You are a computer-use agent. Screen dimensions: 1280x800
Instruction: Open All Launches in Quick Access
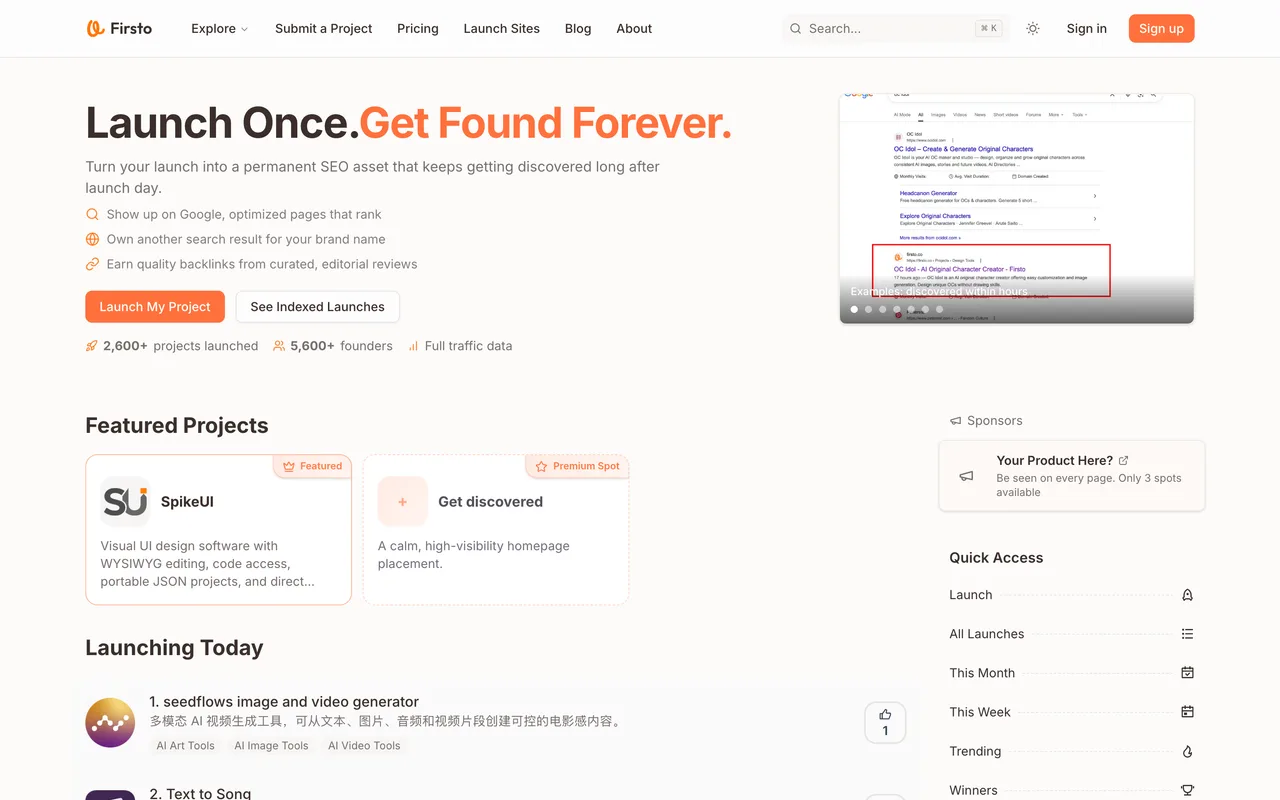[987, 634]
